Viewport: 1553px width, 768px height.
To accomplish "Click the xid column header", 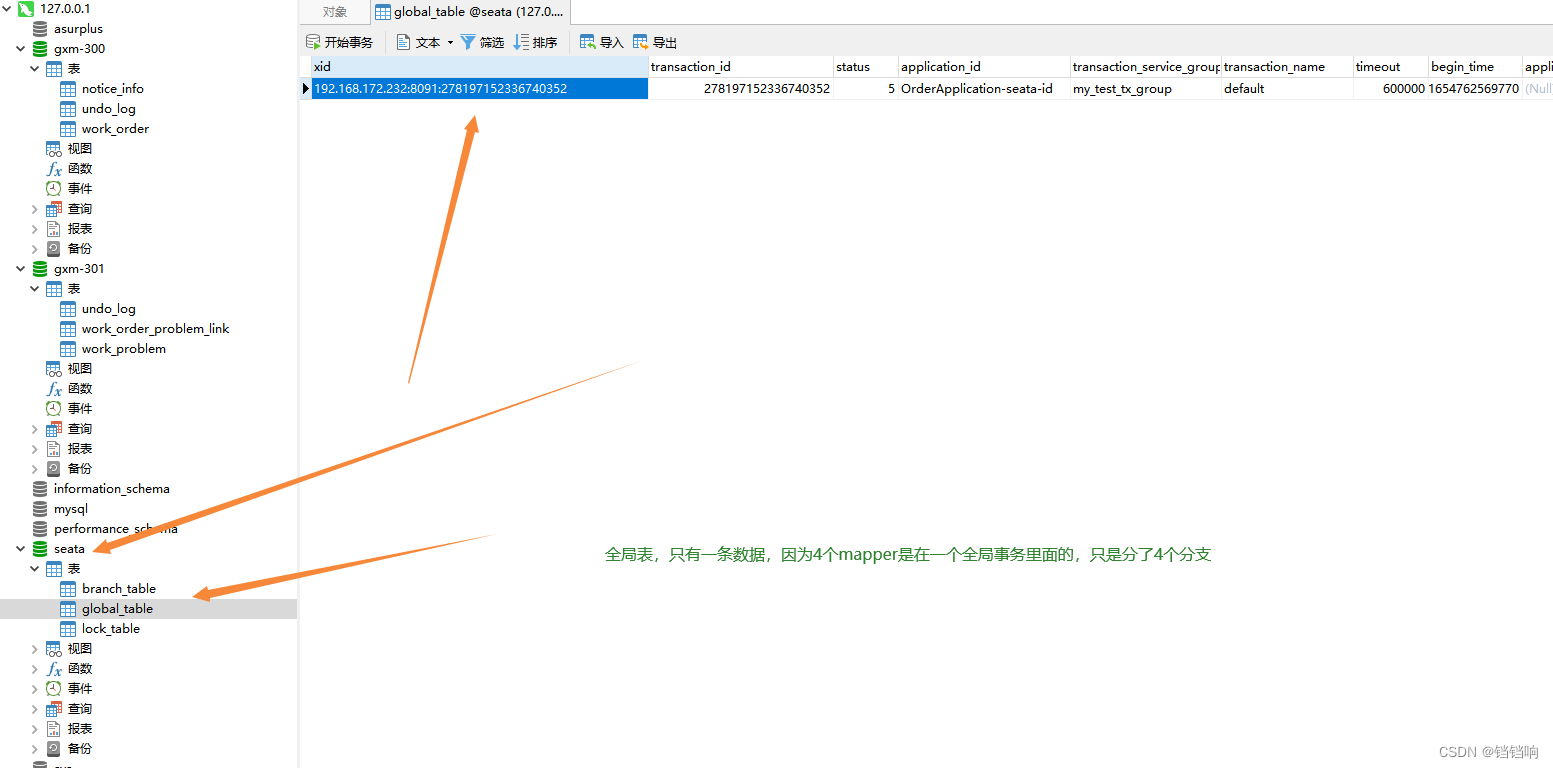I will [480, 67].
